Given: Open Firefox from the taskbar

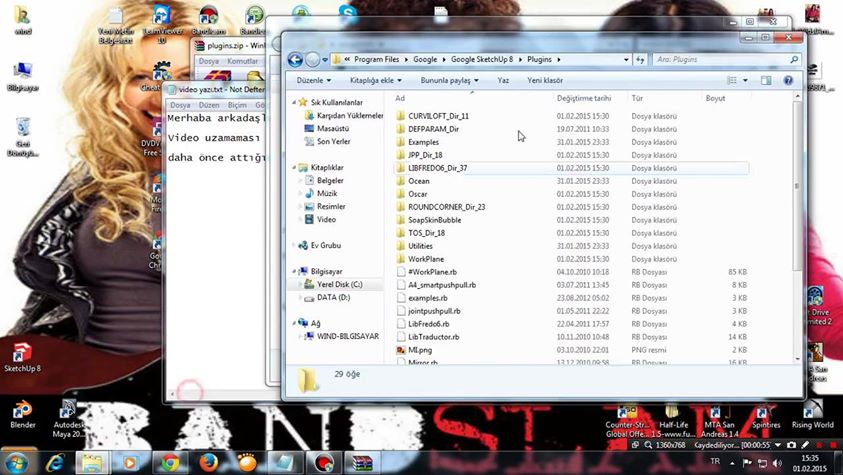Looking at the screenshot, I should [x=209, y=463].
